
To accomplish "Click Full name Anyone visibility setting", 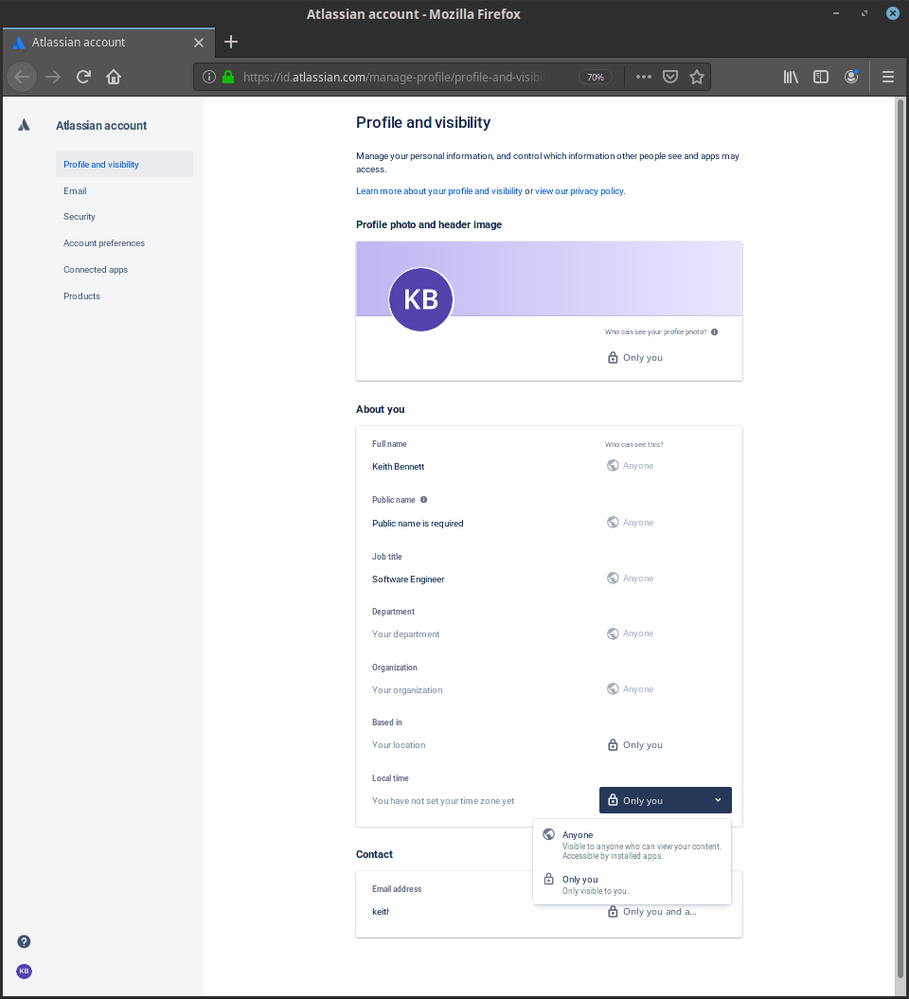I will click(631, 466).
